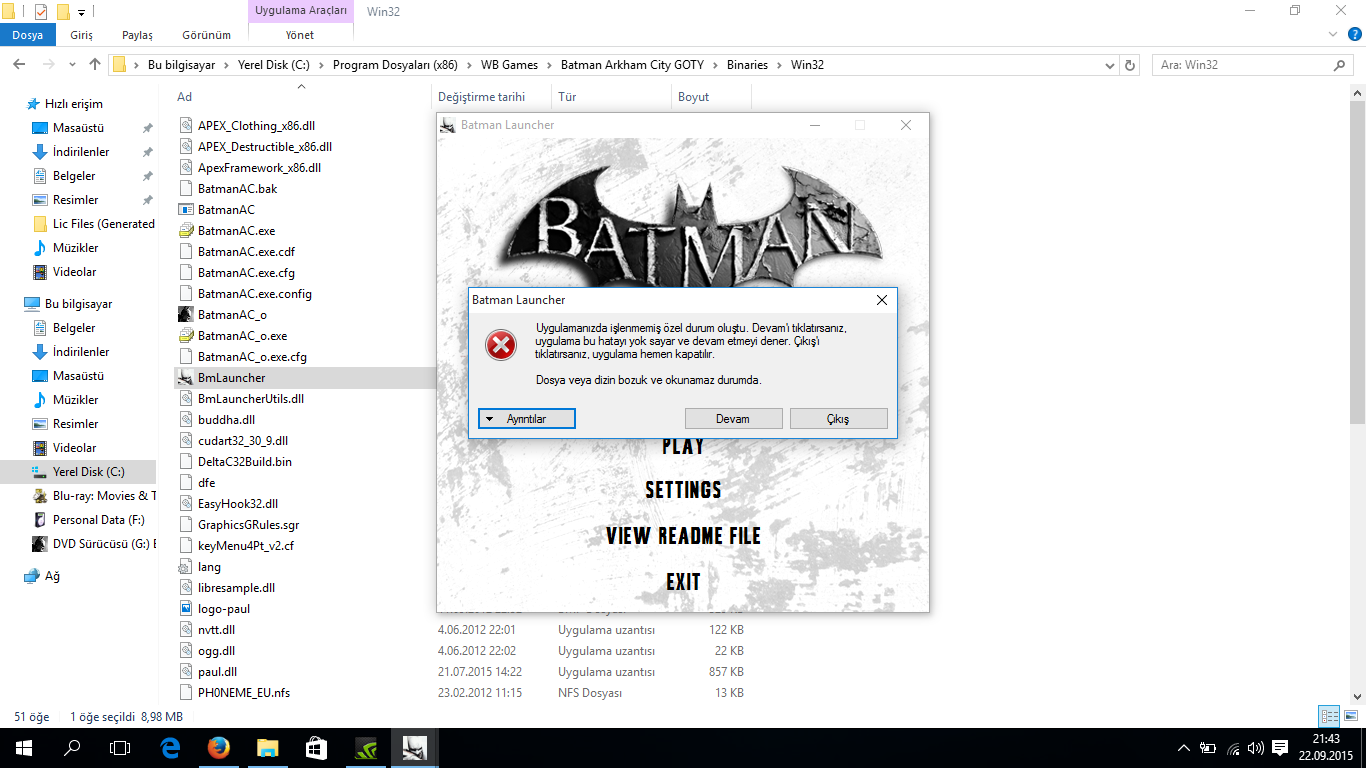Select Personal Data (F:) in navigation pane

coord(98,520)
